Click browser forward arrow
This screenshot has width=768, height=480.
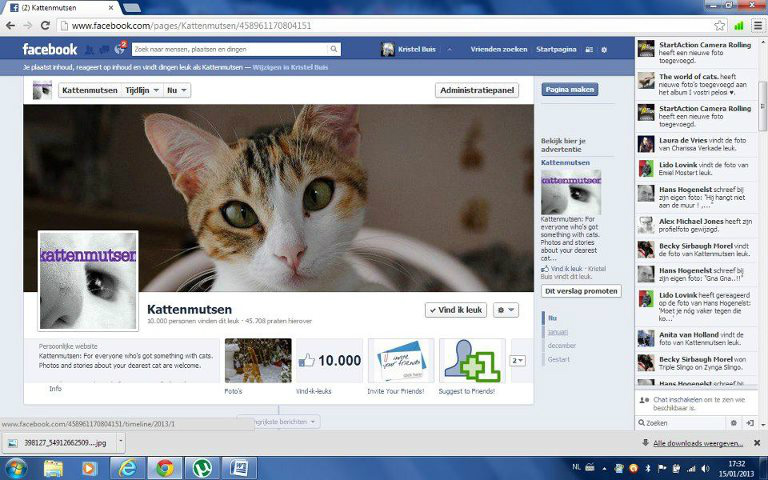pos(28,25)
